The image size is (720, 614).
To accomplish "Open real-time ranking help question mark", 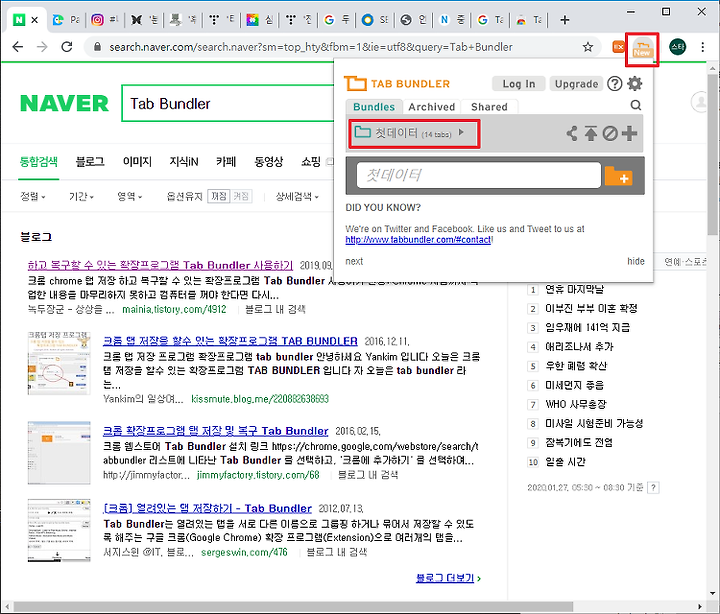I will [x=653, y=488].
